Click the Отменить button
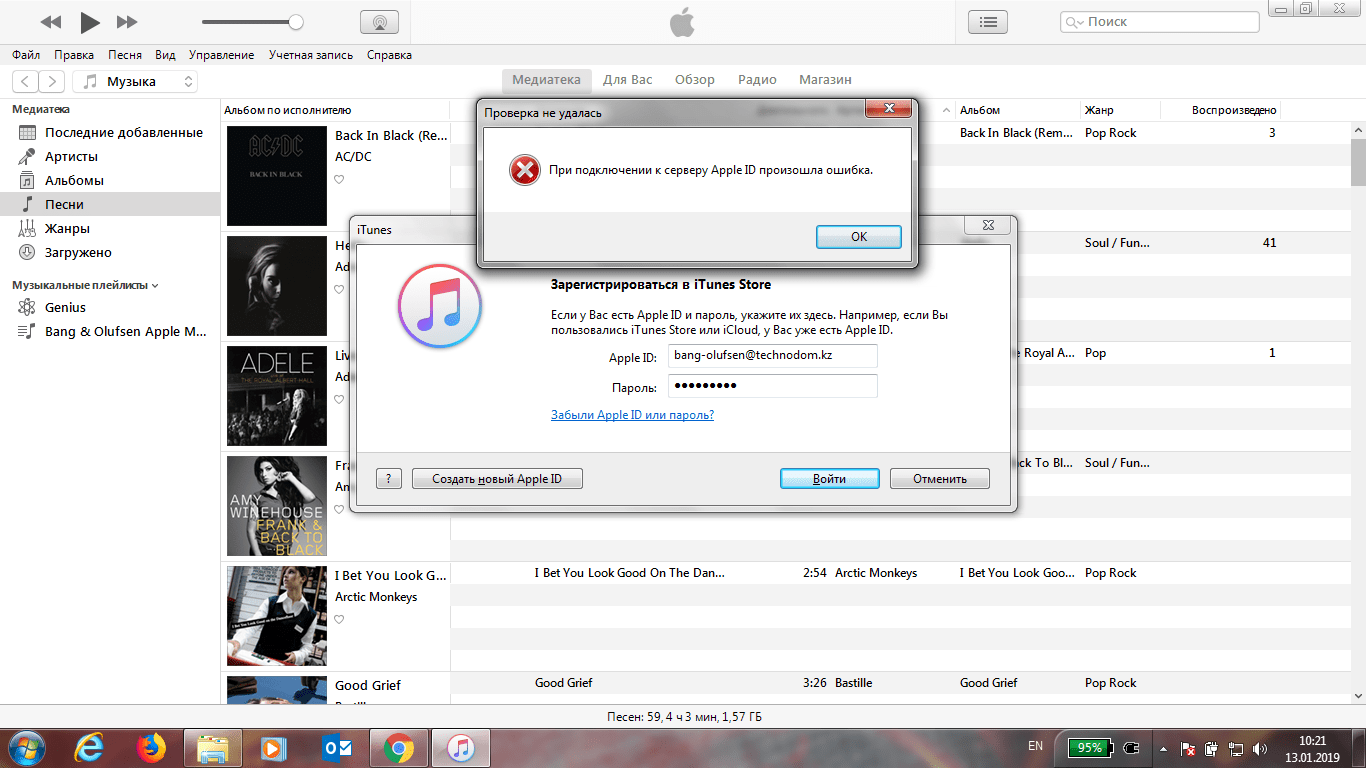The height and width of the screenshot is (768, 1366). point(940,479)
